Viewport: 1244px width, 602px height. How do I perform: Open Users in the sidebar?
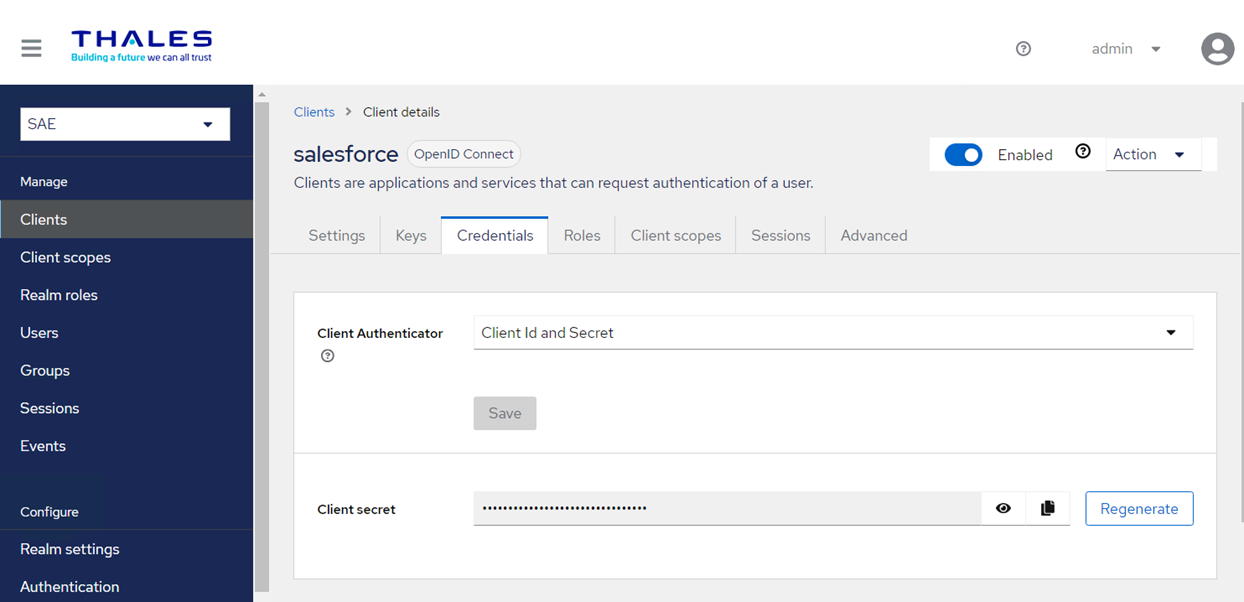click(x=40, y=333)
